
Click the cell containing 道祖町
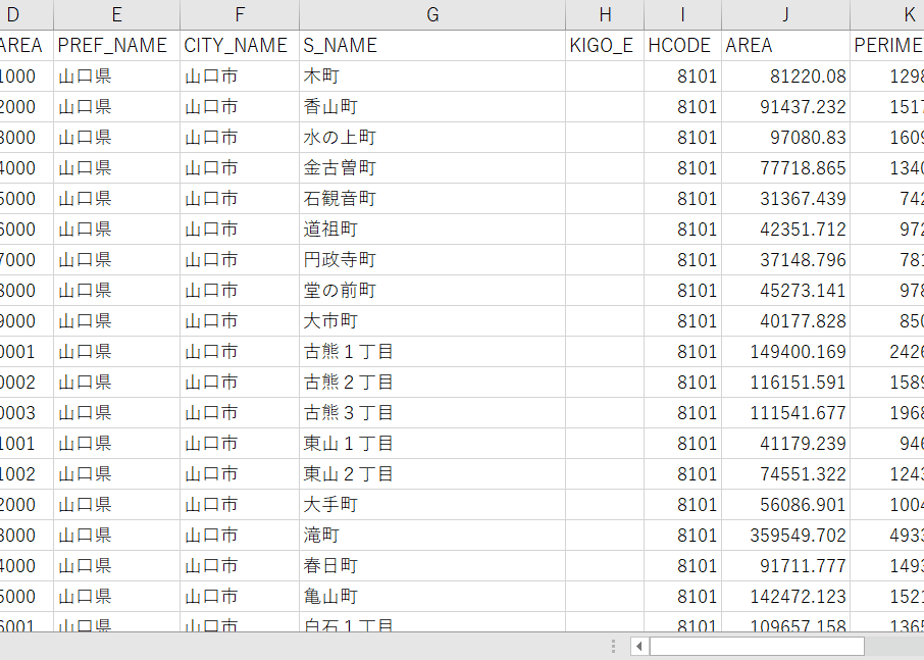click(x=433, y=229)
